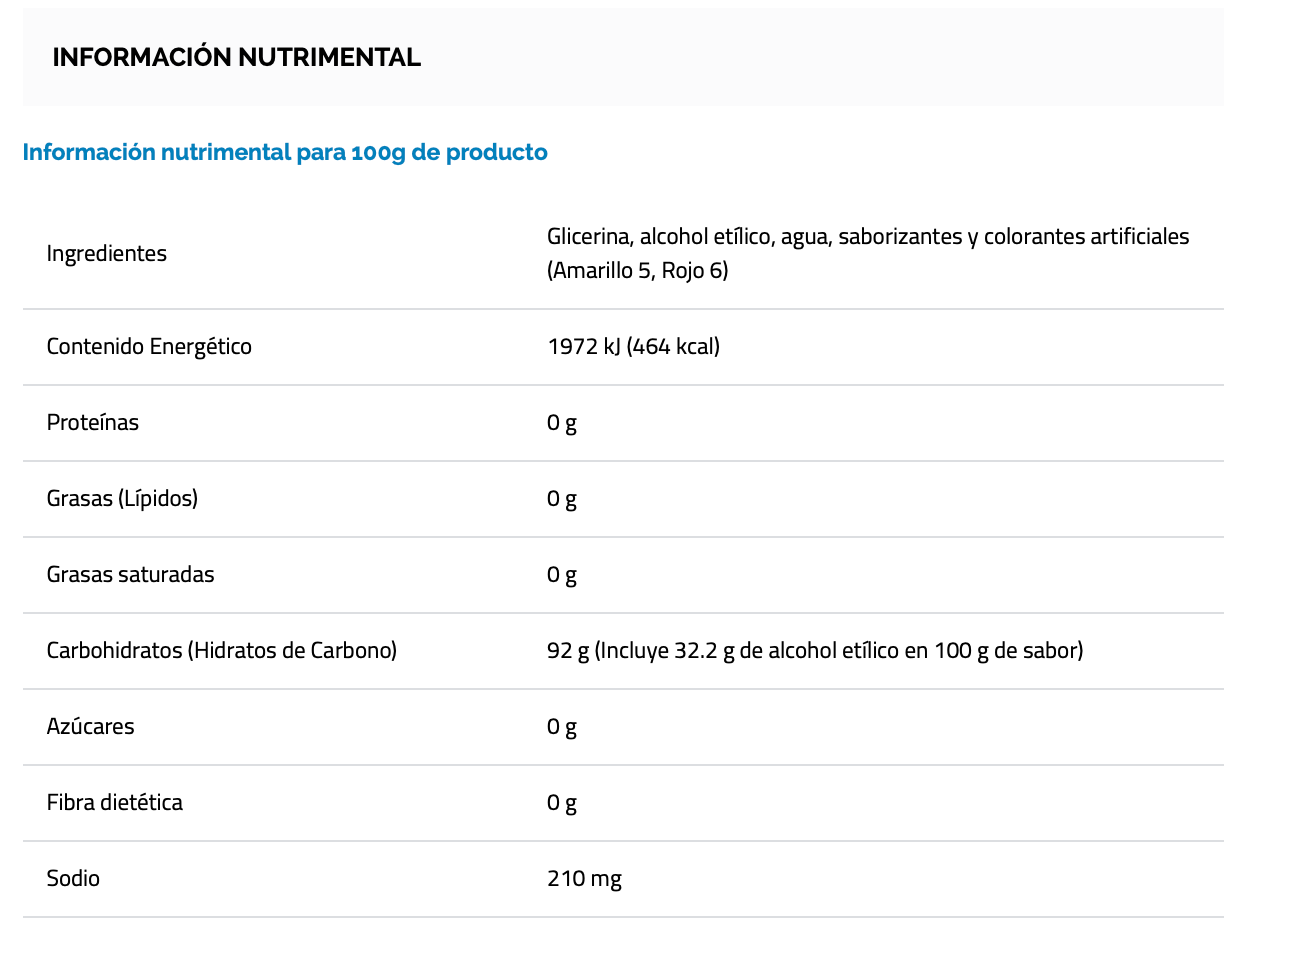Image resolution: width=1300 pixels, height=954 pixels.
Task: Click the INFORMACIÓN NUTRIMENTAL section header
Action: pos(236,57)
